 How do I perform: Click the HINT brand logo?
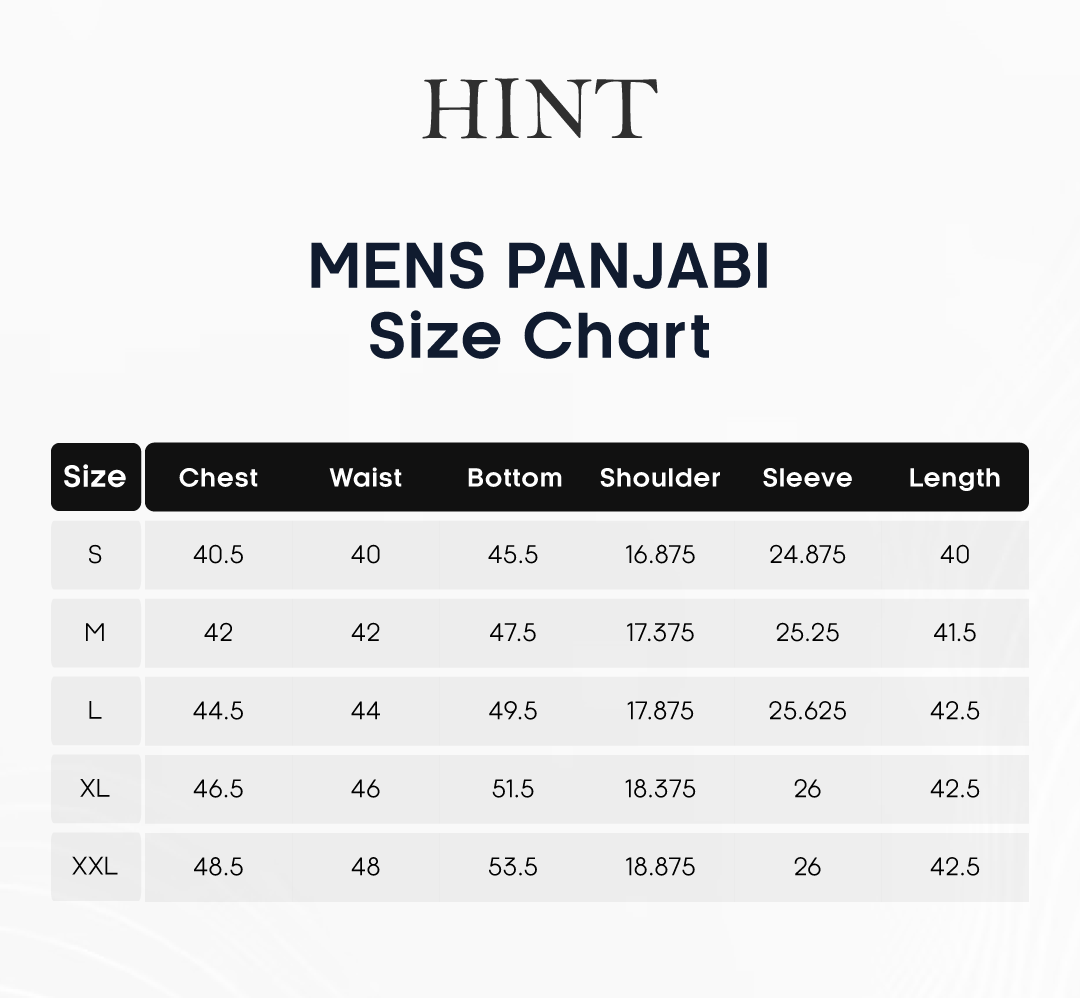[x=540, y=109]
